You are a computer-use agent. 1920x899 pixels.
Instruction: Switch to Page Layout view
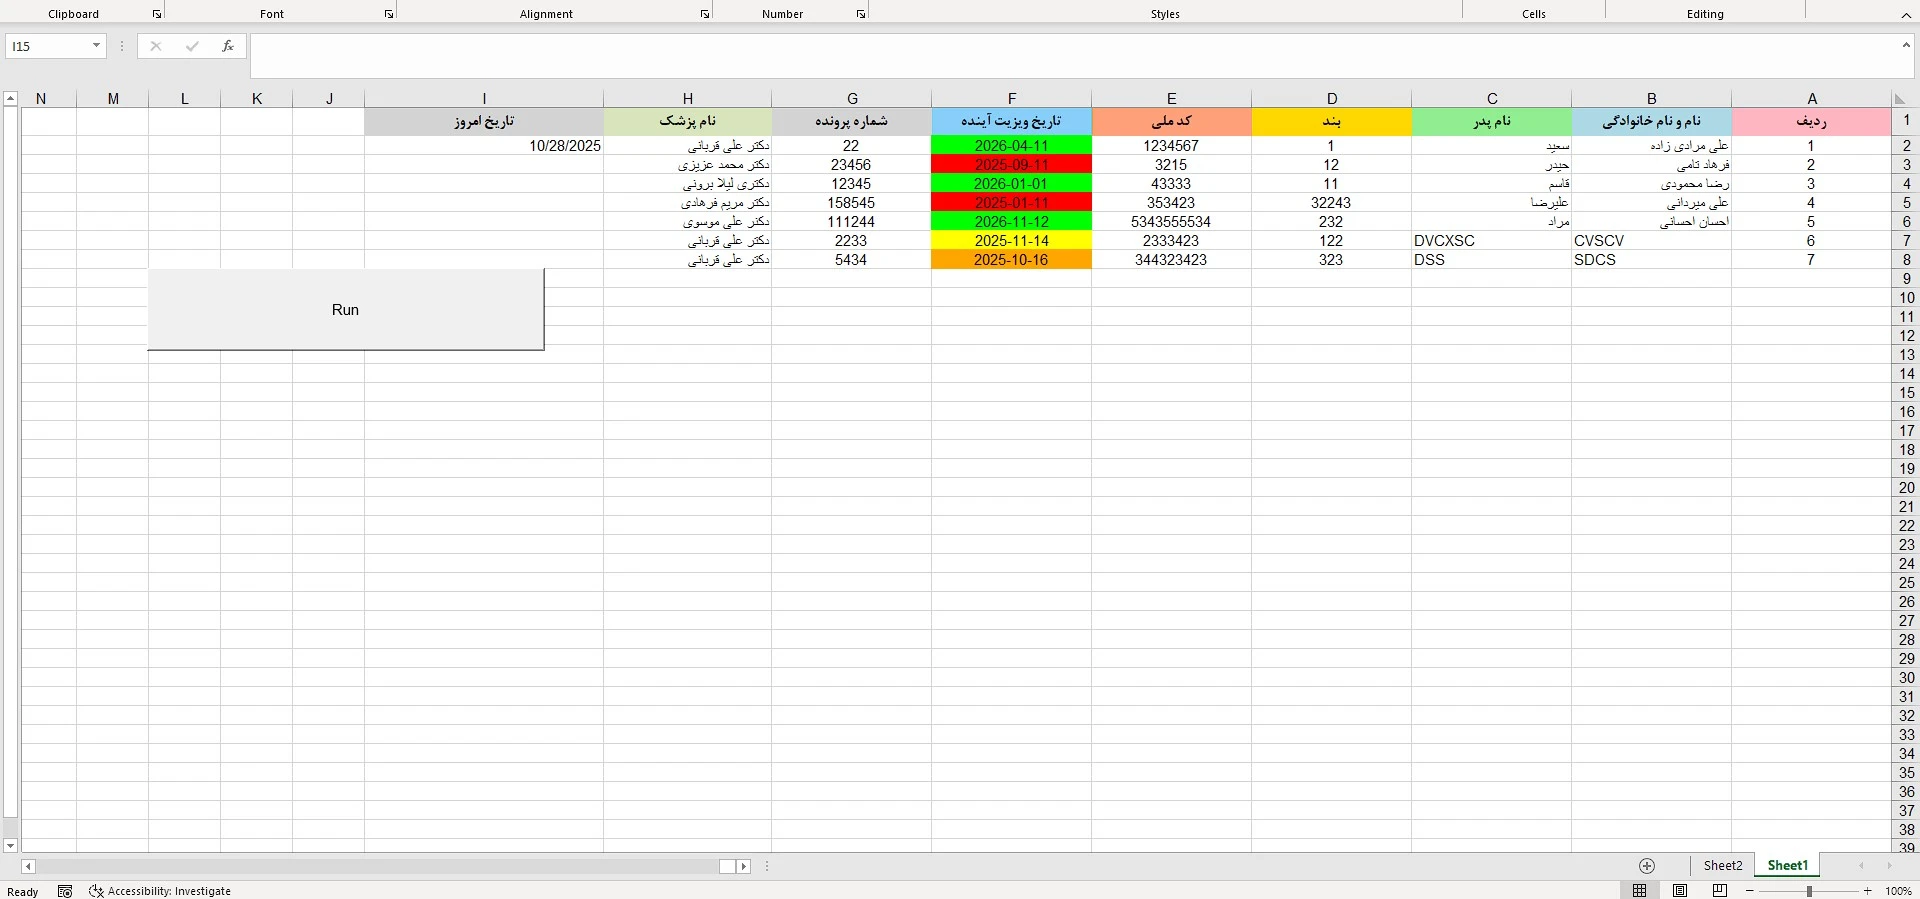pos(1680,891)
